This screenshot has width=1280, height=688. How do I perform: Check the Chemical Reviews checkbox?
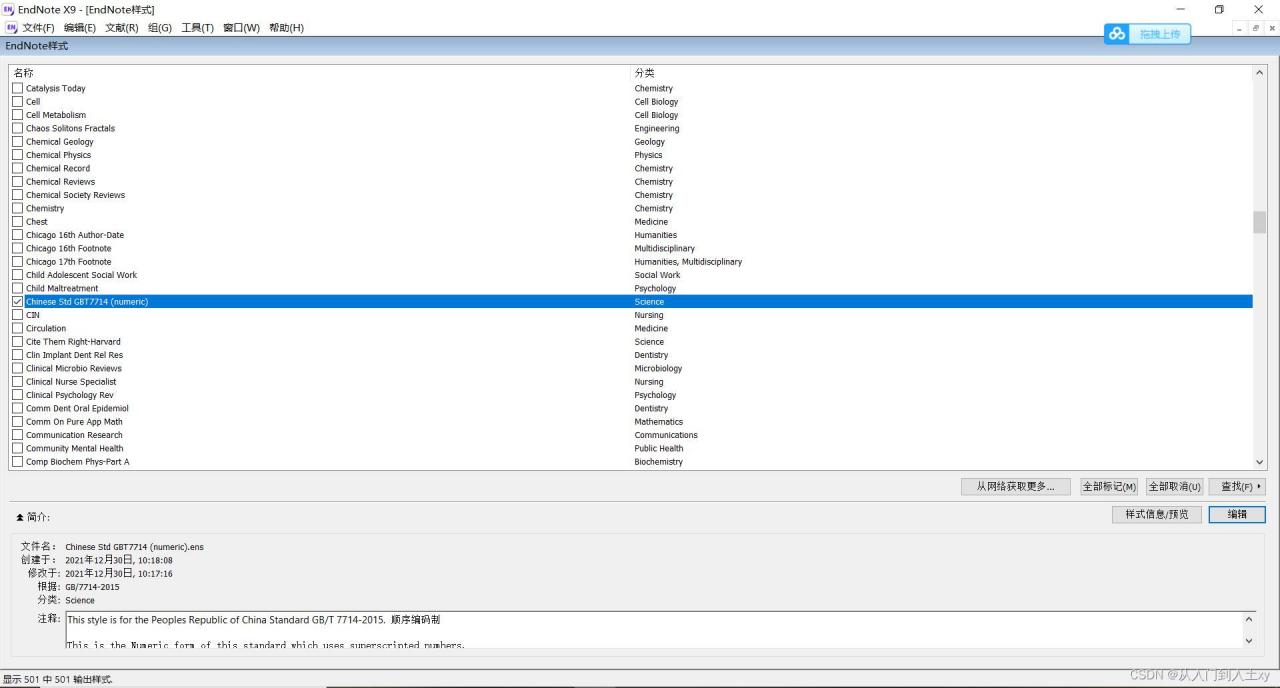coord(17,182)
